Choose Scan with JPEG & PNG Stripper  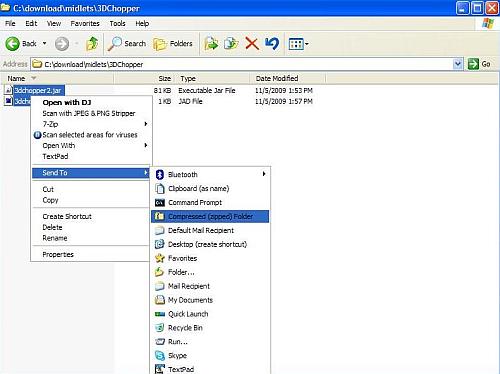coord(91,113)
